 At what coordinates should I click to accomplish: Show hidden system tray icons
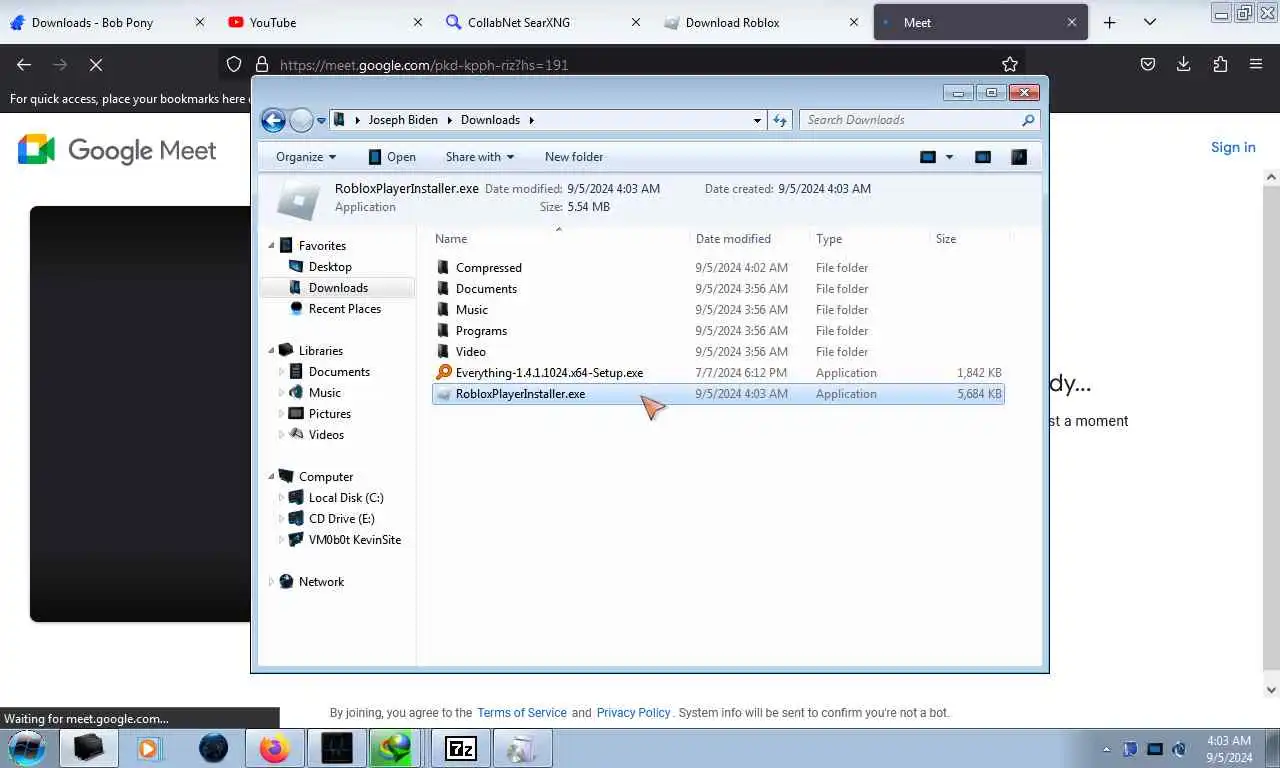(1106, 749)
